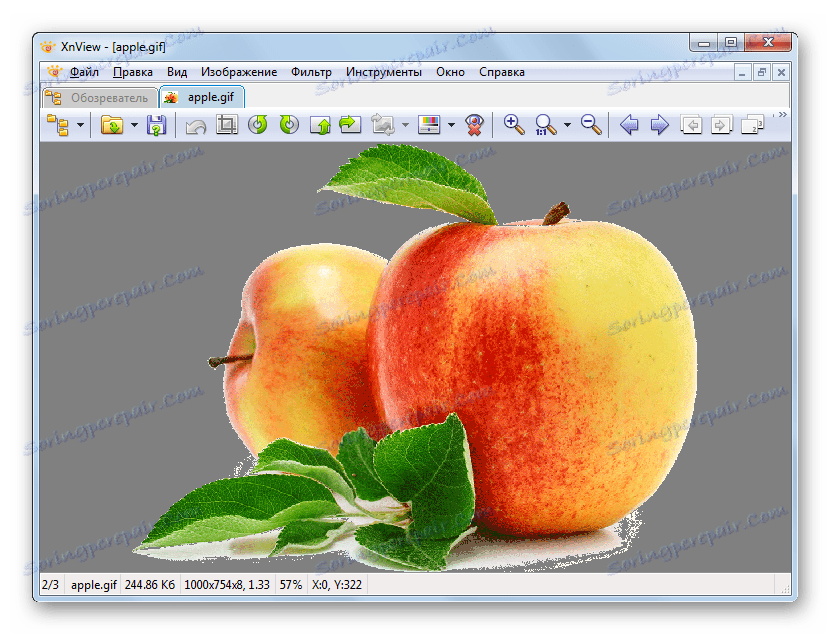Click the displayed apple image
The height and width of the screenshot is (635, 831).
coord(416,358)
